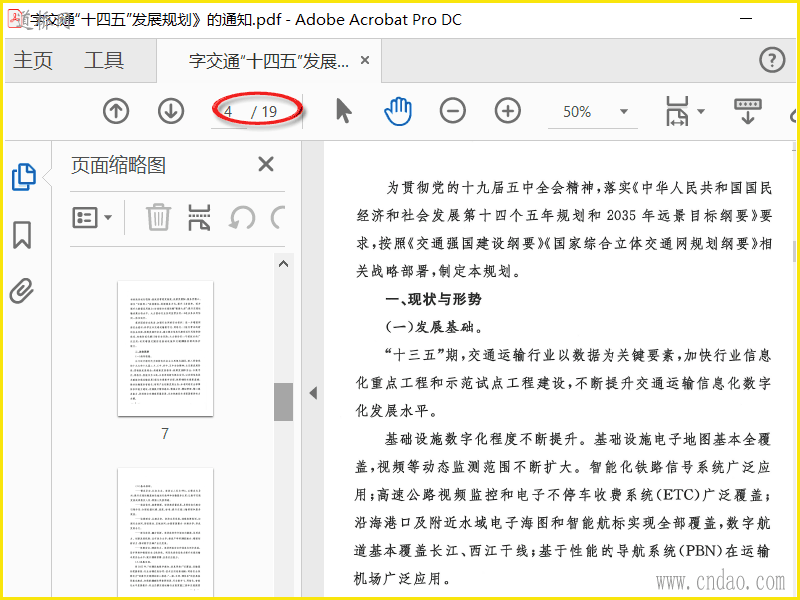Zoom in with the plus button
This screenshot has width=800, height=600.
click(x=508, y=111)
